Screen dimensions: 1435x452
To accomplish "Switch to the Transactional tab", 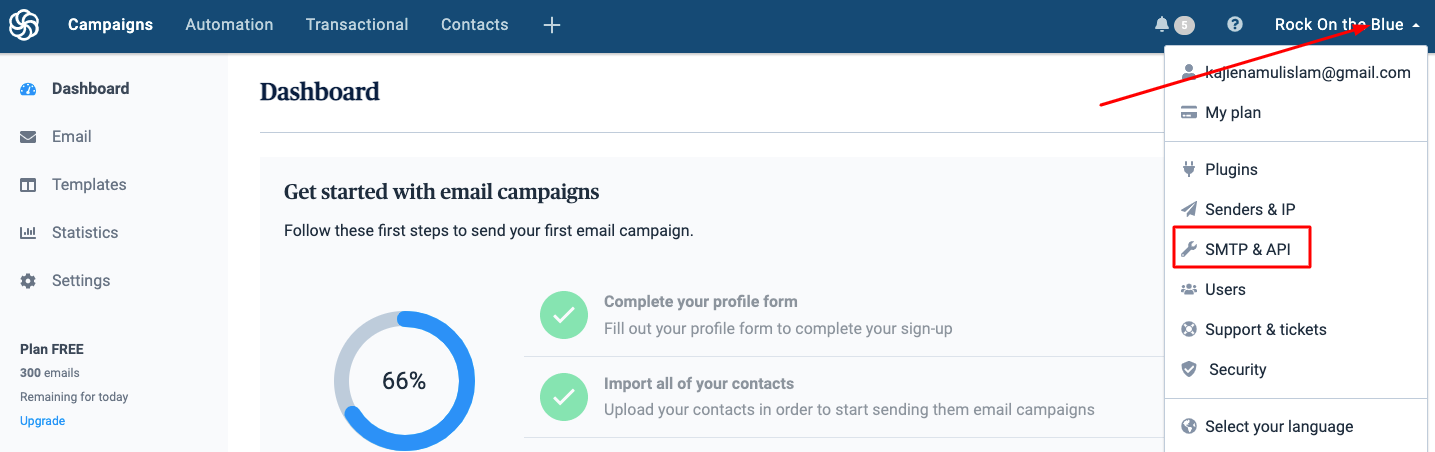I will point(357,25).
